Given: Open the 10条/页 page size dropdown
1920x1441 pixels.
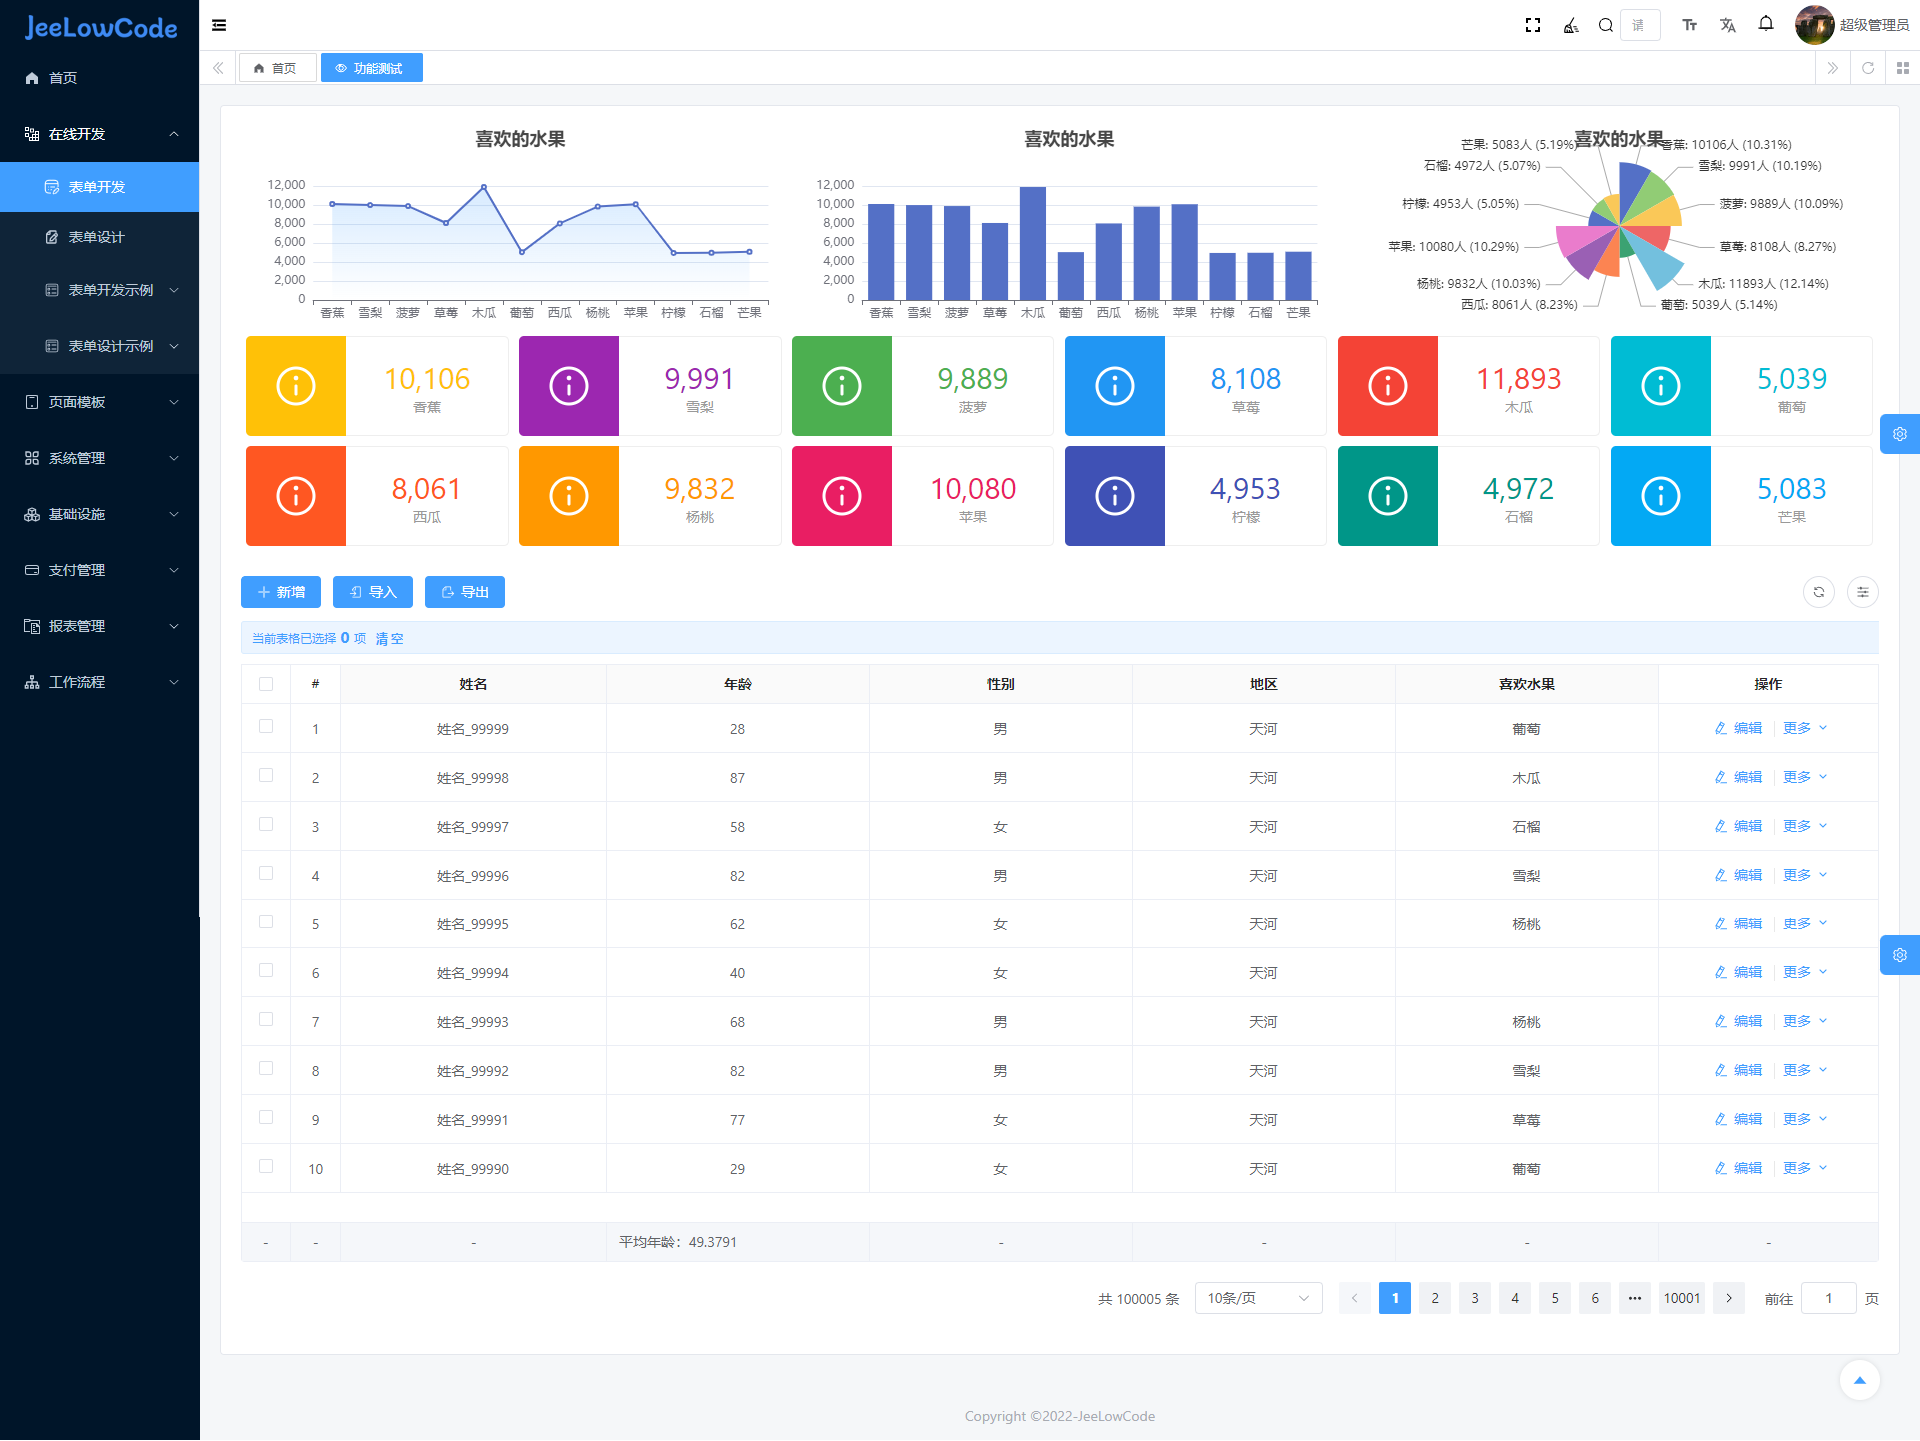Looking at the screenshot, I should [1258, 1298].
